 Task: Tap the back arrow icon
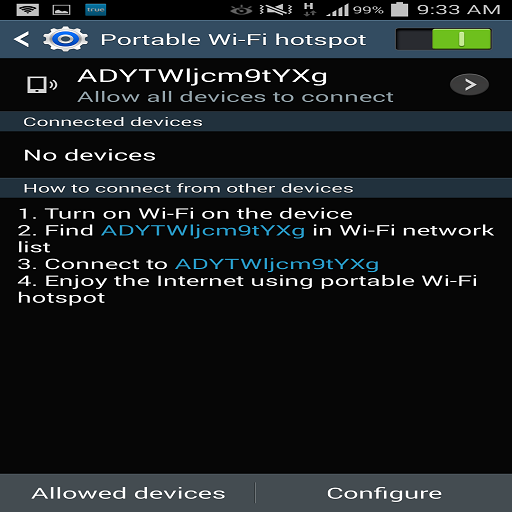click(x=22, y=39)
